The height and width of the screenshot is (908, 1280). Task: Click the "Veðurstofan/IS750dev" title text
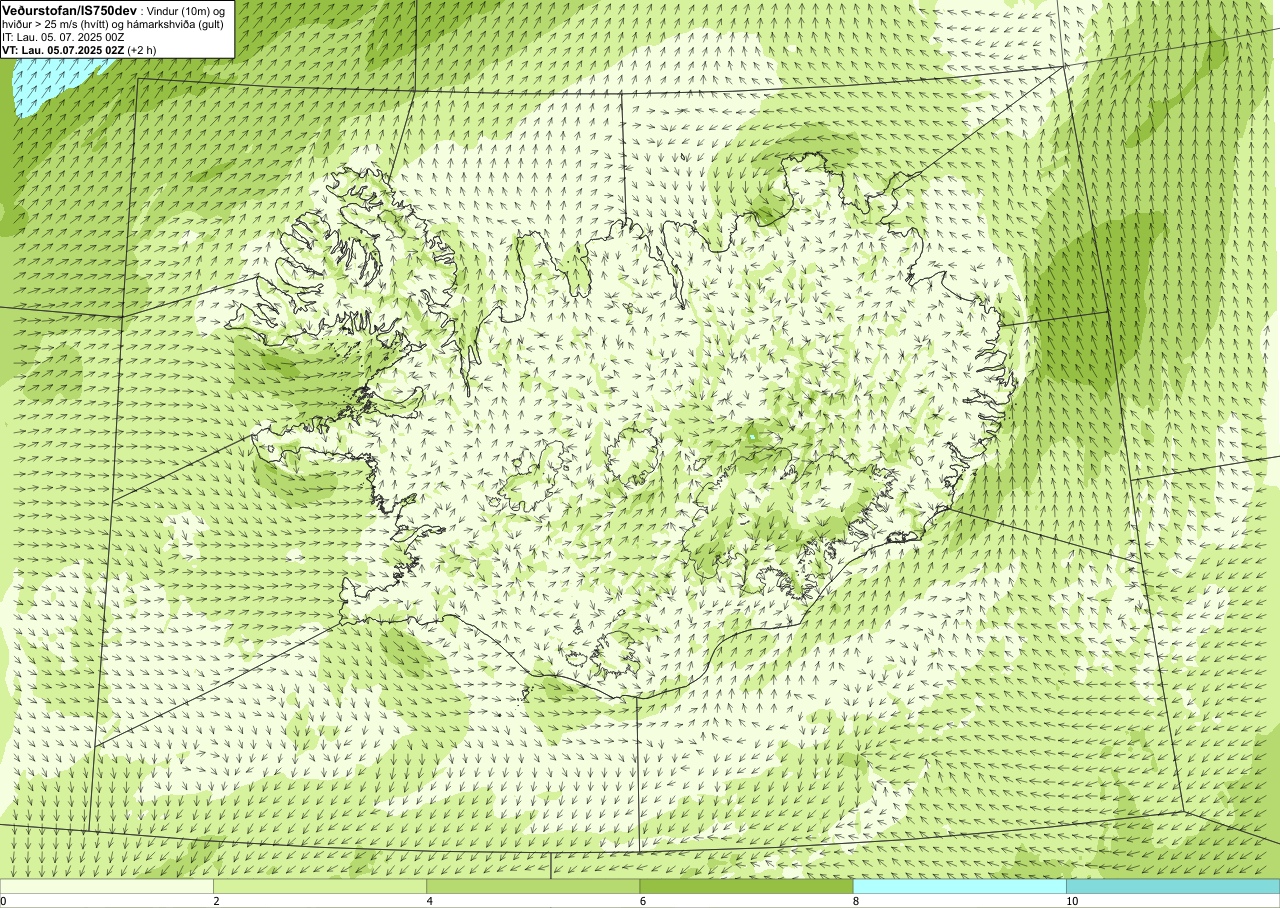70,9
